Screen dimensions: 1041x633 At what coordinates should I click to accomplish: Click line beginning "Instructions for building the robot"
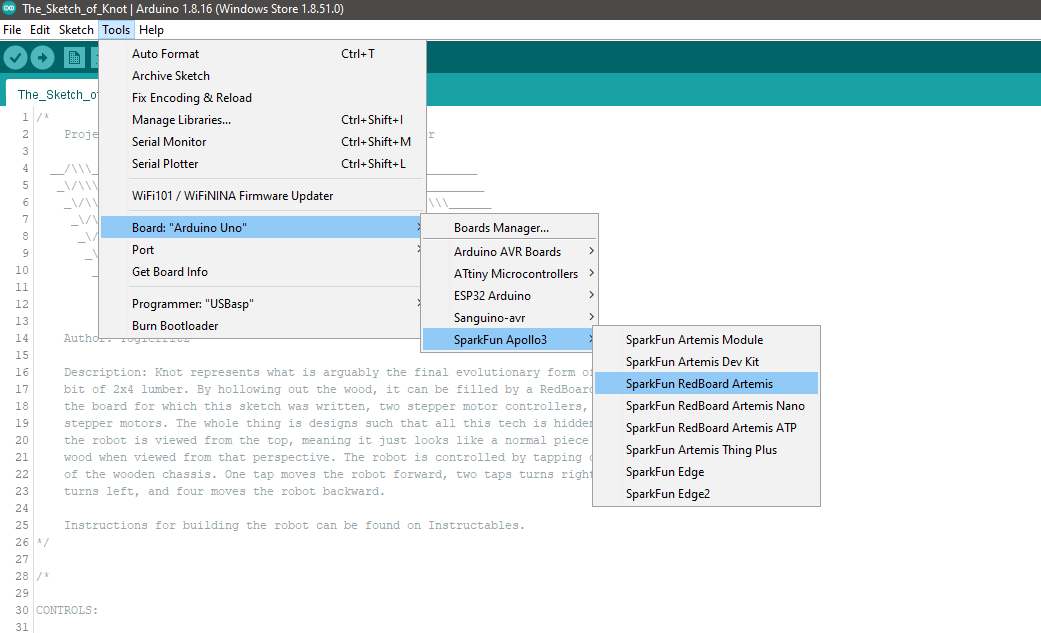pyautogui.click(x=294, y=525)
